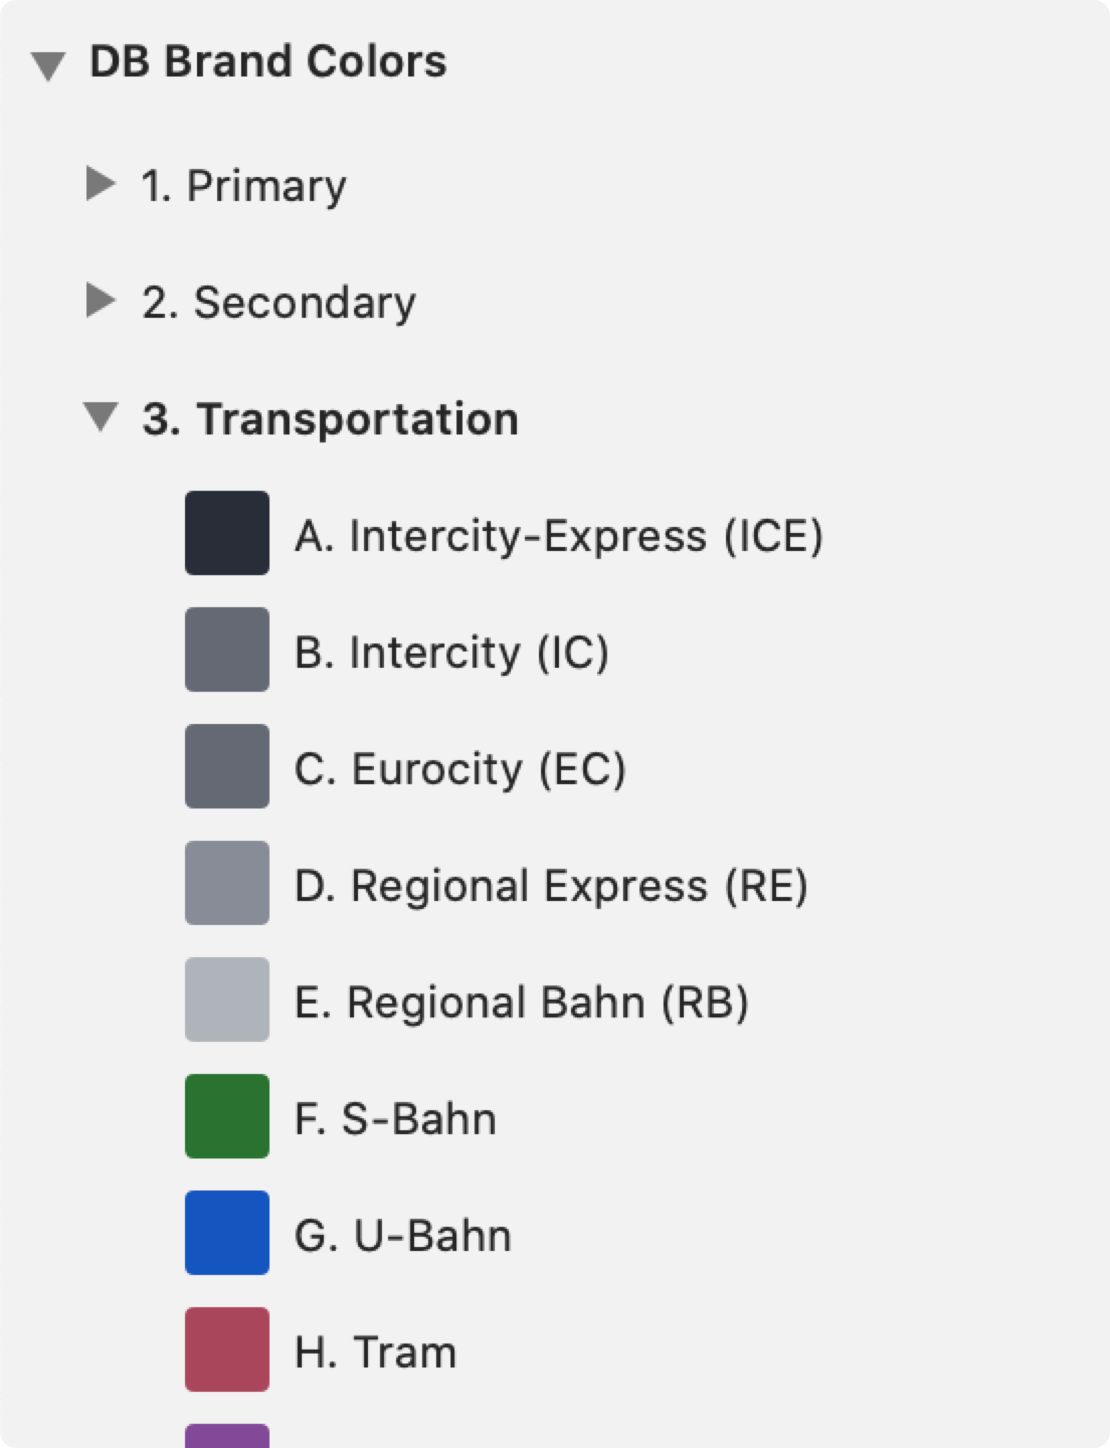Select the DB Brand Colors label
The width and height of the screenshot is (1110, 1448).
click(268, 62)
